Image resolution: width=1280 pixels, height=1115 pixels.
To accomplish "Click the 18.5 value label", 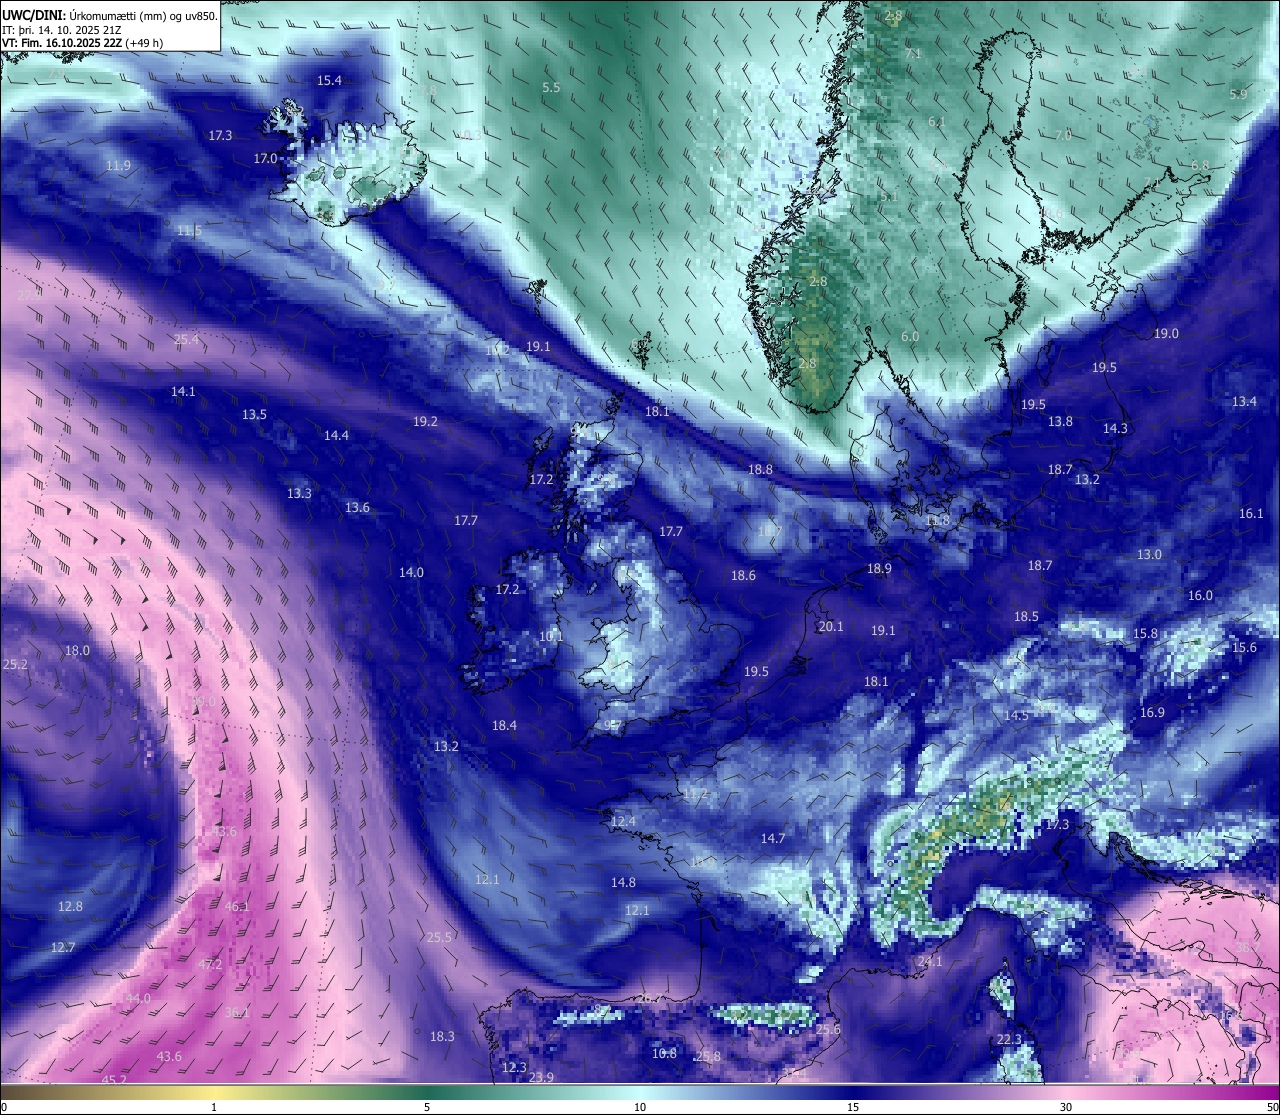I will pos(1026,616).
